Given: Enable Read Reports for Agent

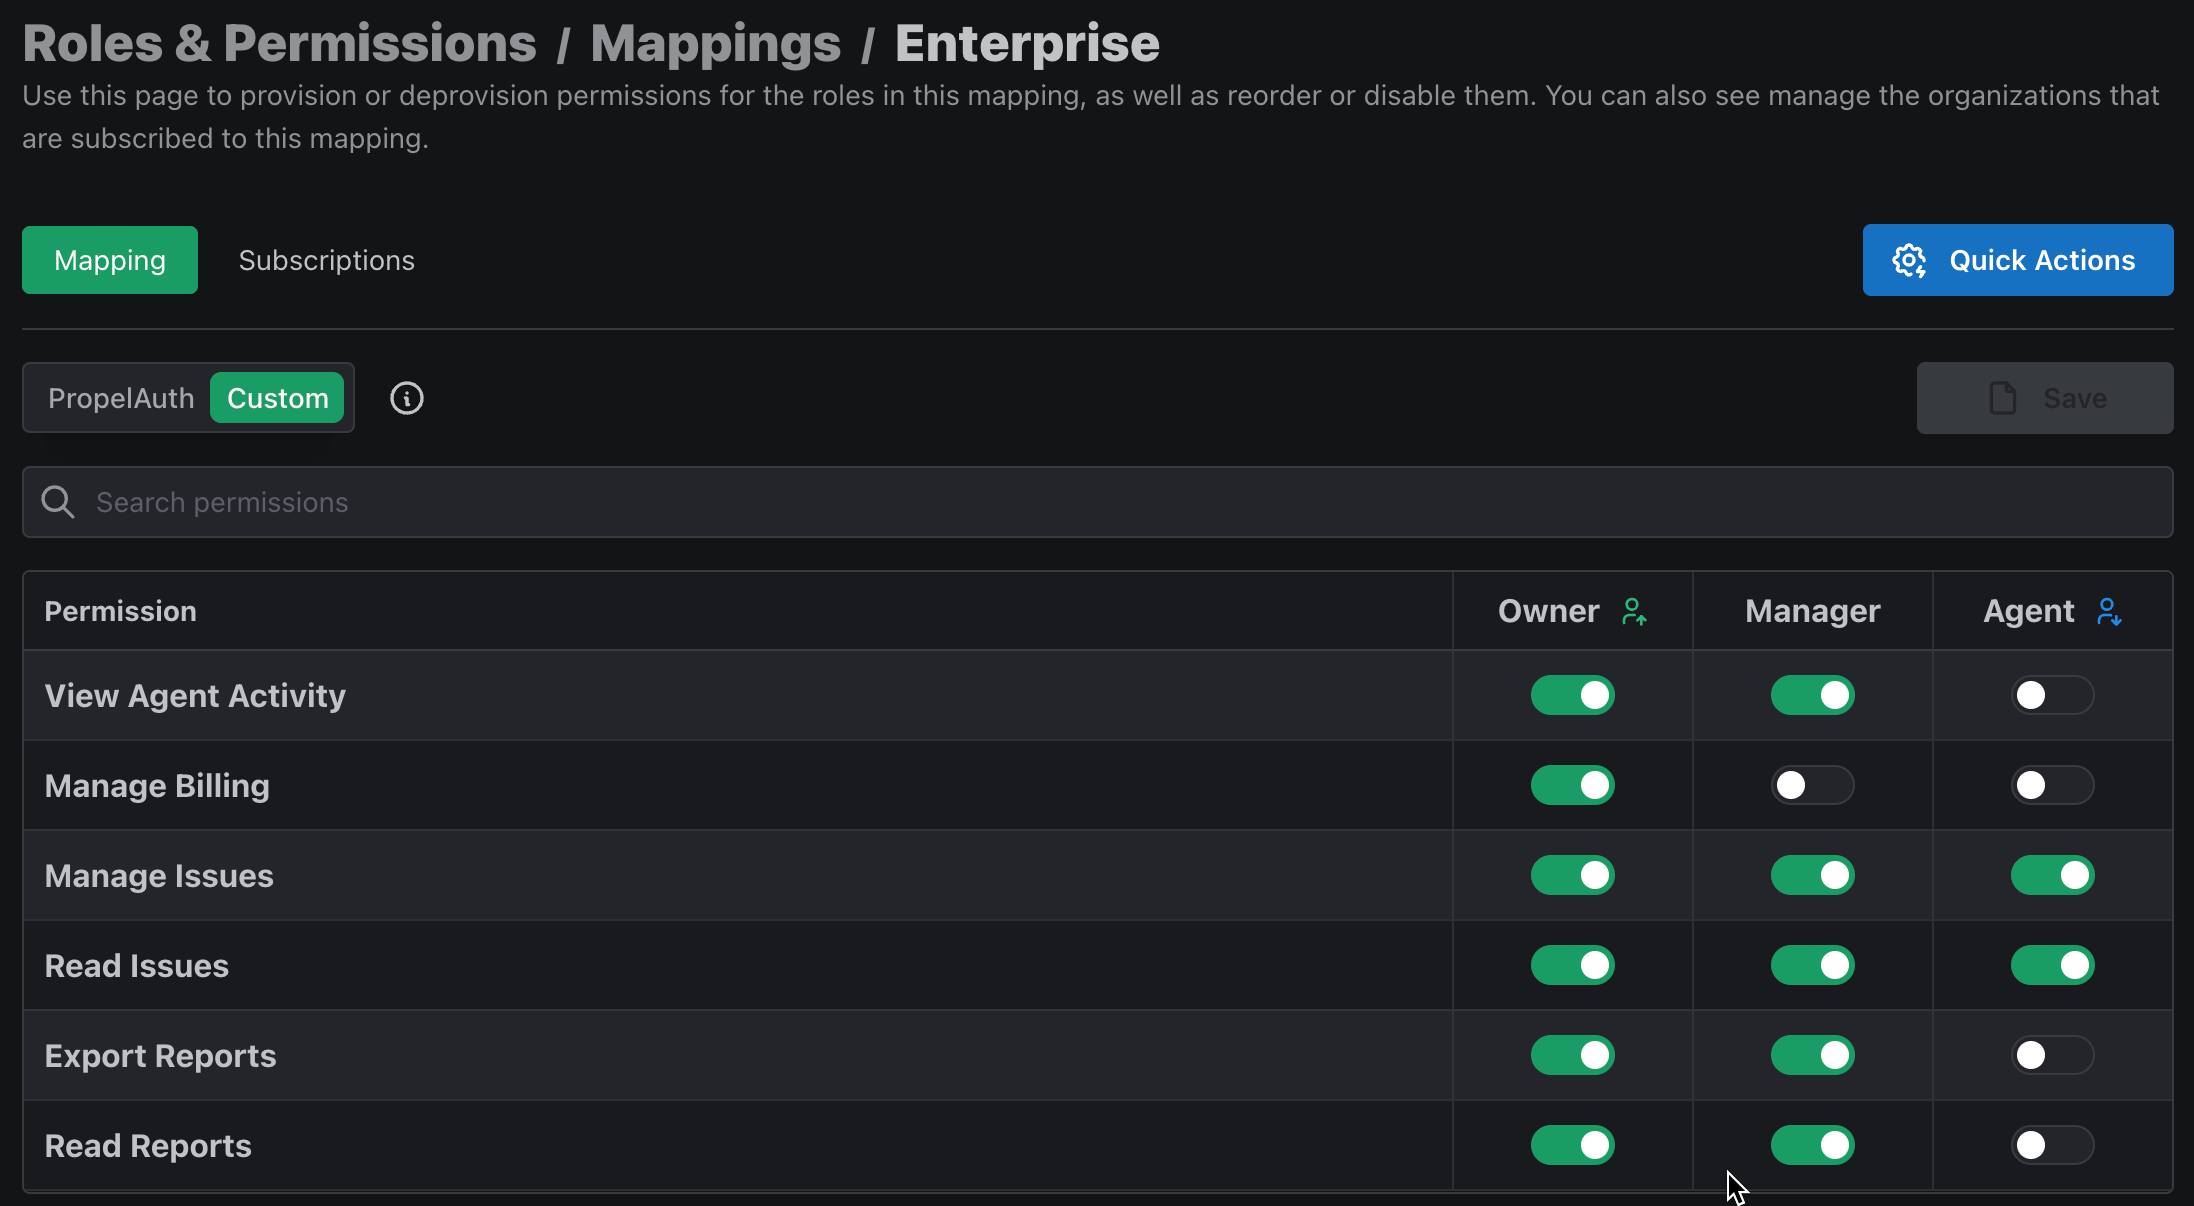Looking at the screenshot, I should pyautogui.click(x=2052, y=1145).
